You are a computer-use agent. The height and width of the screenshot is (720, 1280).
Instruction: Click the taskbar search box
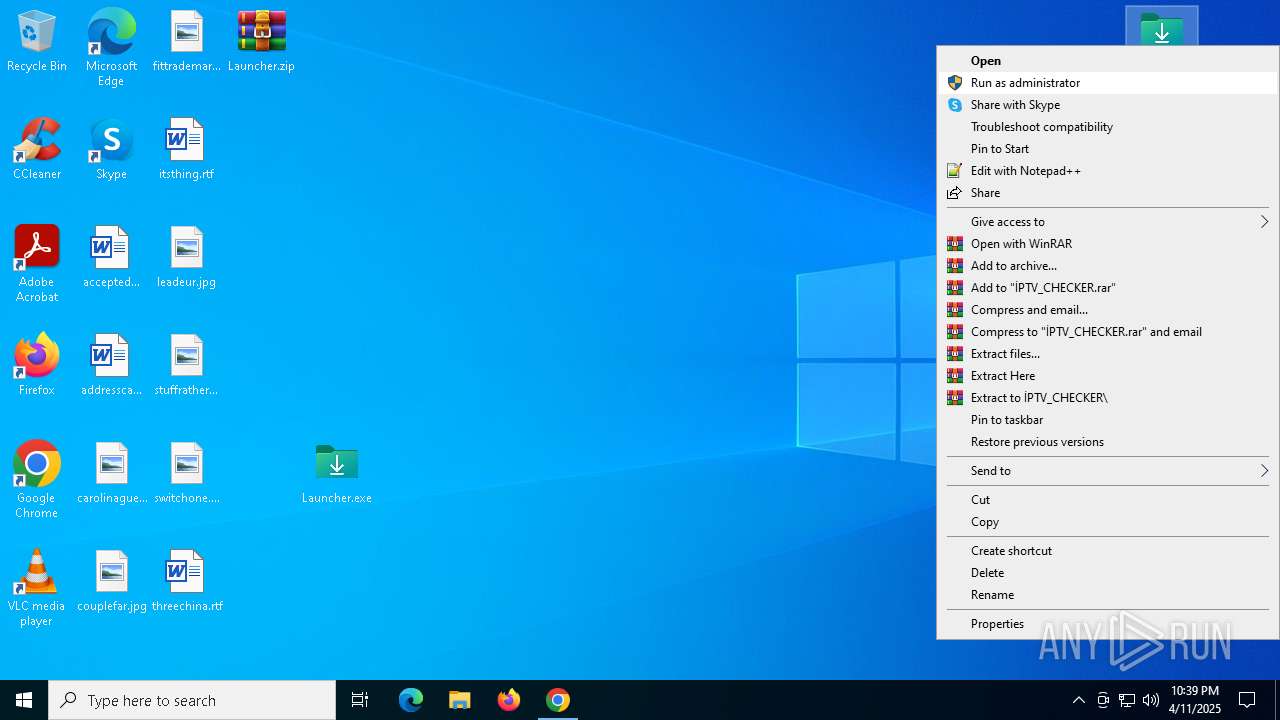[192, 700]
